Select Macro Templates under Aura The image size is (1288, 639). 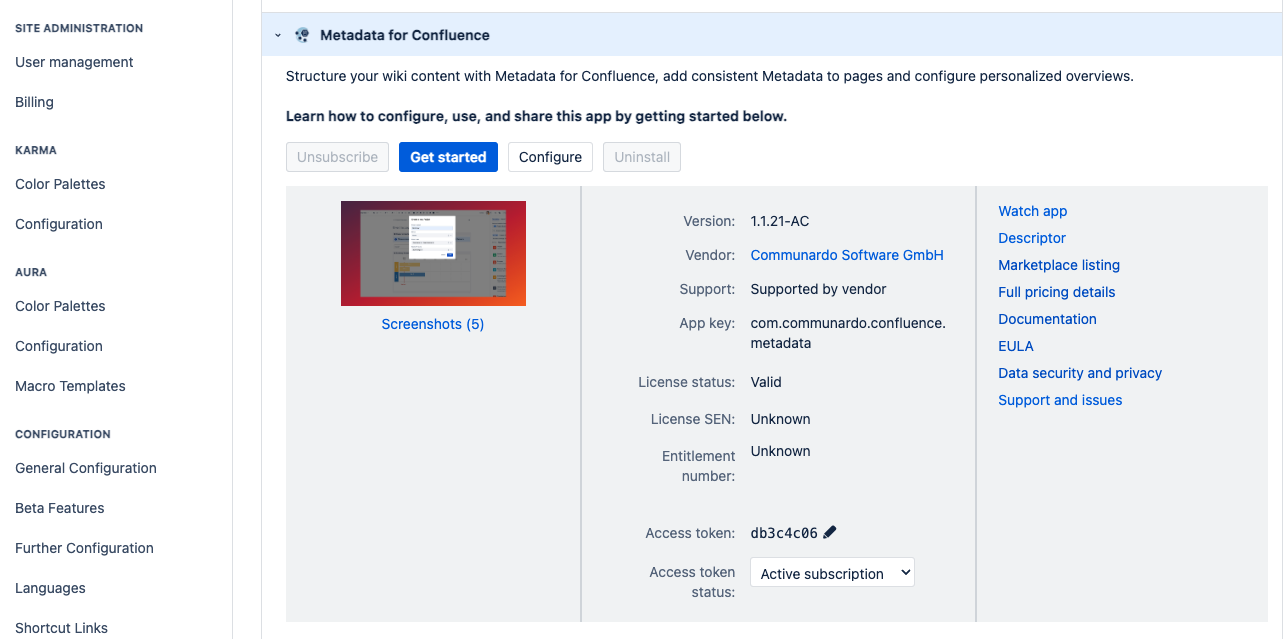click(x=70, y=386)
